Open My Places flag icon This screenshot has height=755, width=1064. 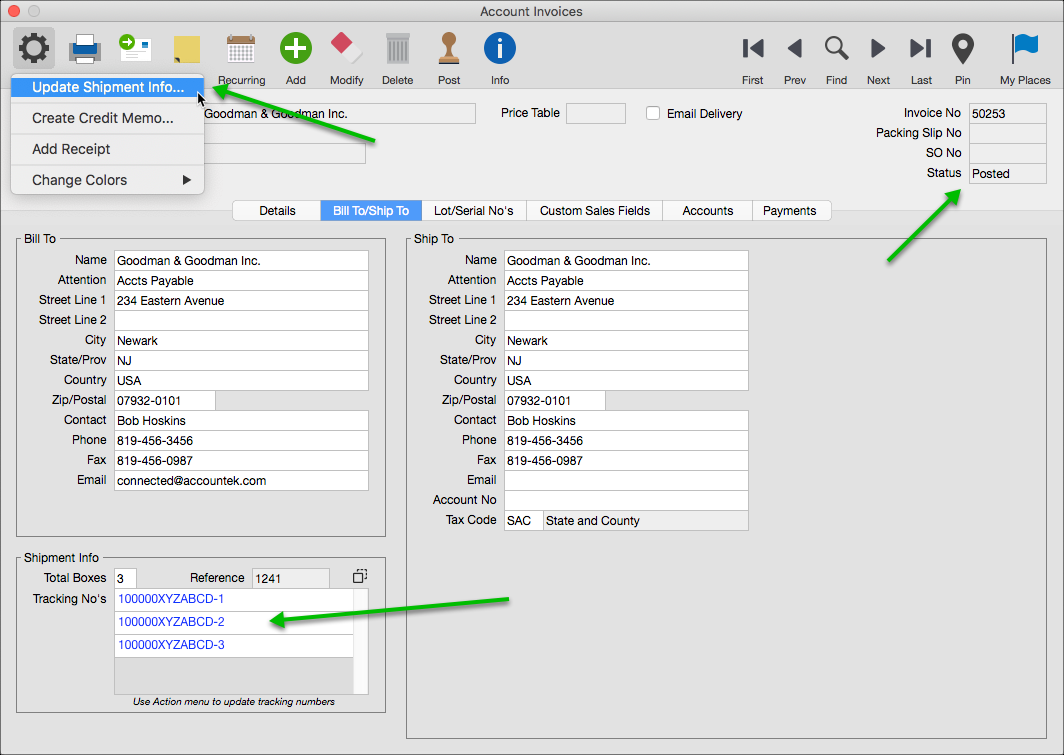1025,48
